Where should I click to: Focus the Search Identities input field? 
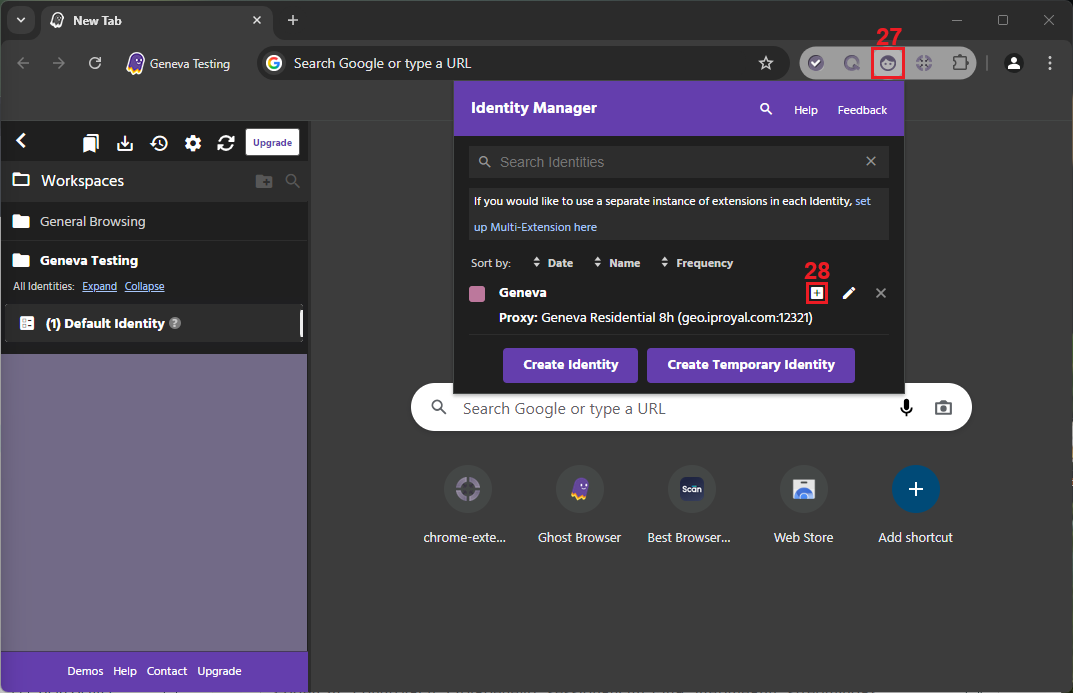point(678,161)
